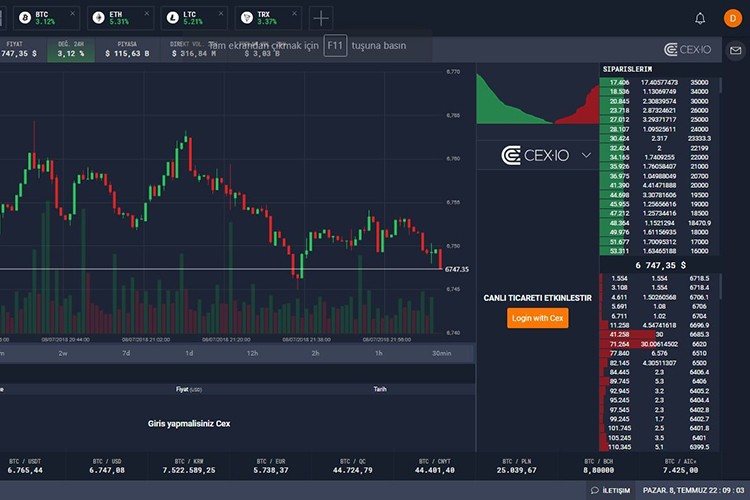750x500 pixels.
Task: Click the CEX.IO logo in header
Action: click(x=686, y=49)
